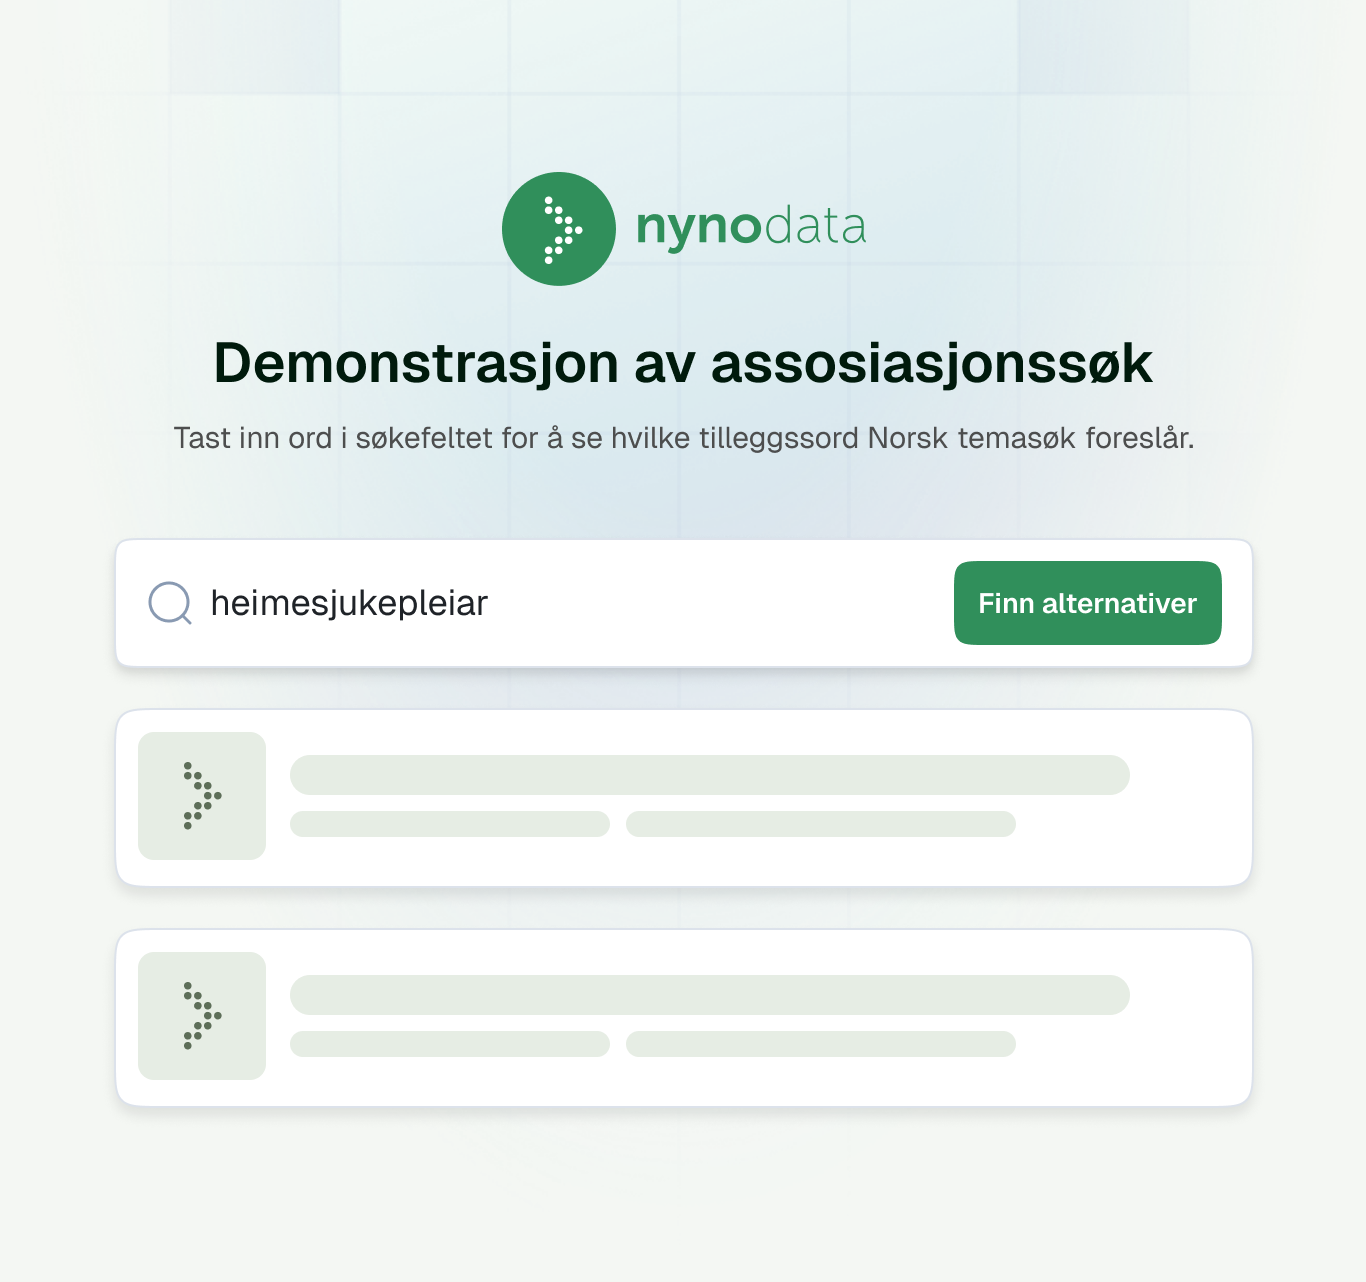Click the Finn alternativer button
This screenshot has width=1366, height=1282.
[1087, 603]
